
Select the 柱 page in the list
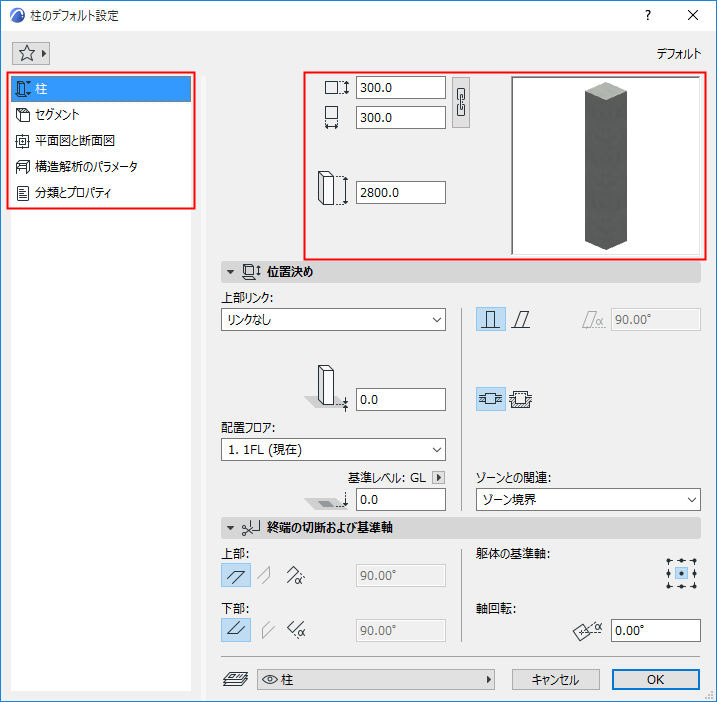[101, 89]
